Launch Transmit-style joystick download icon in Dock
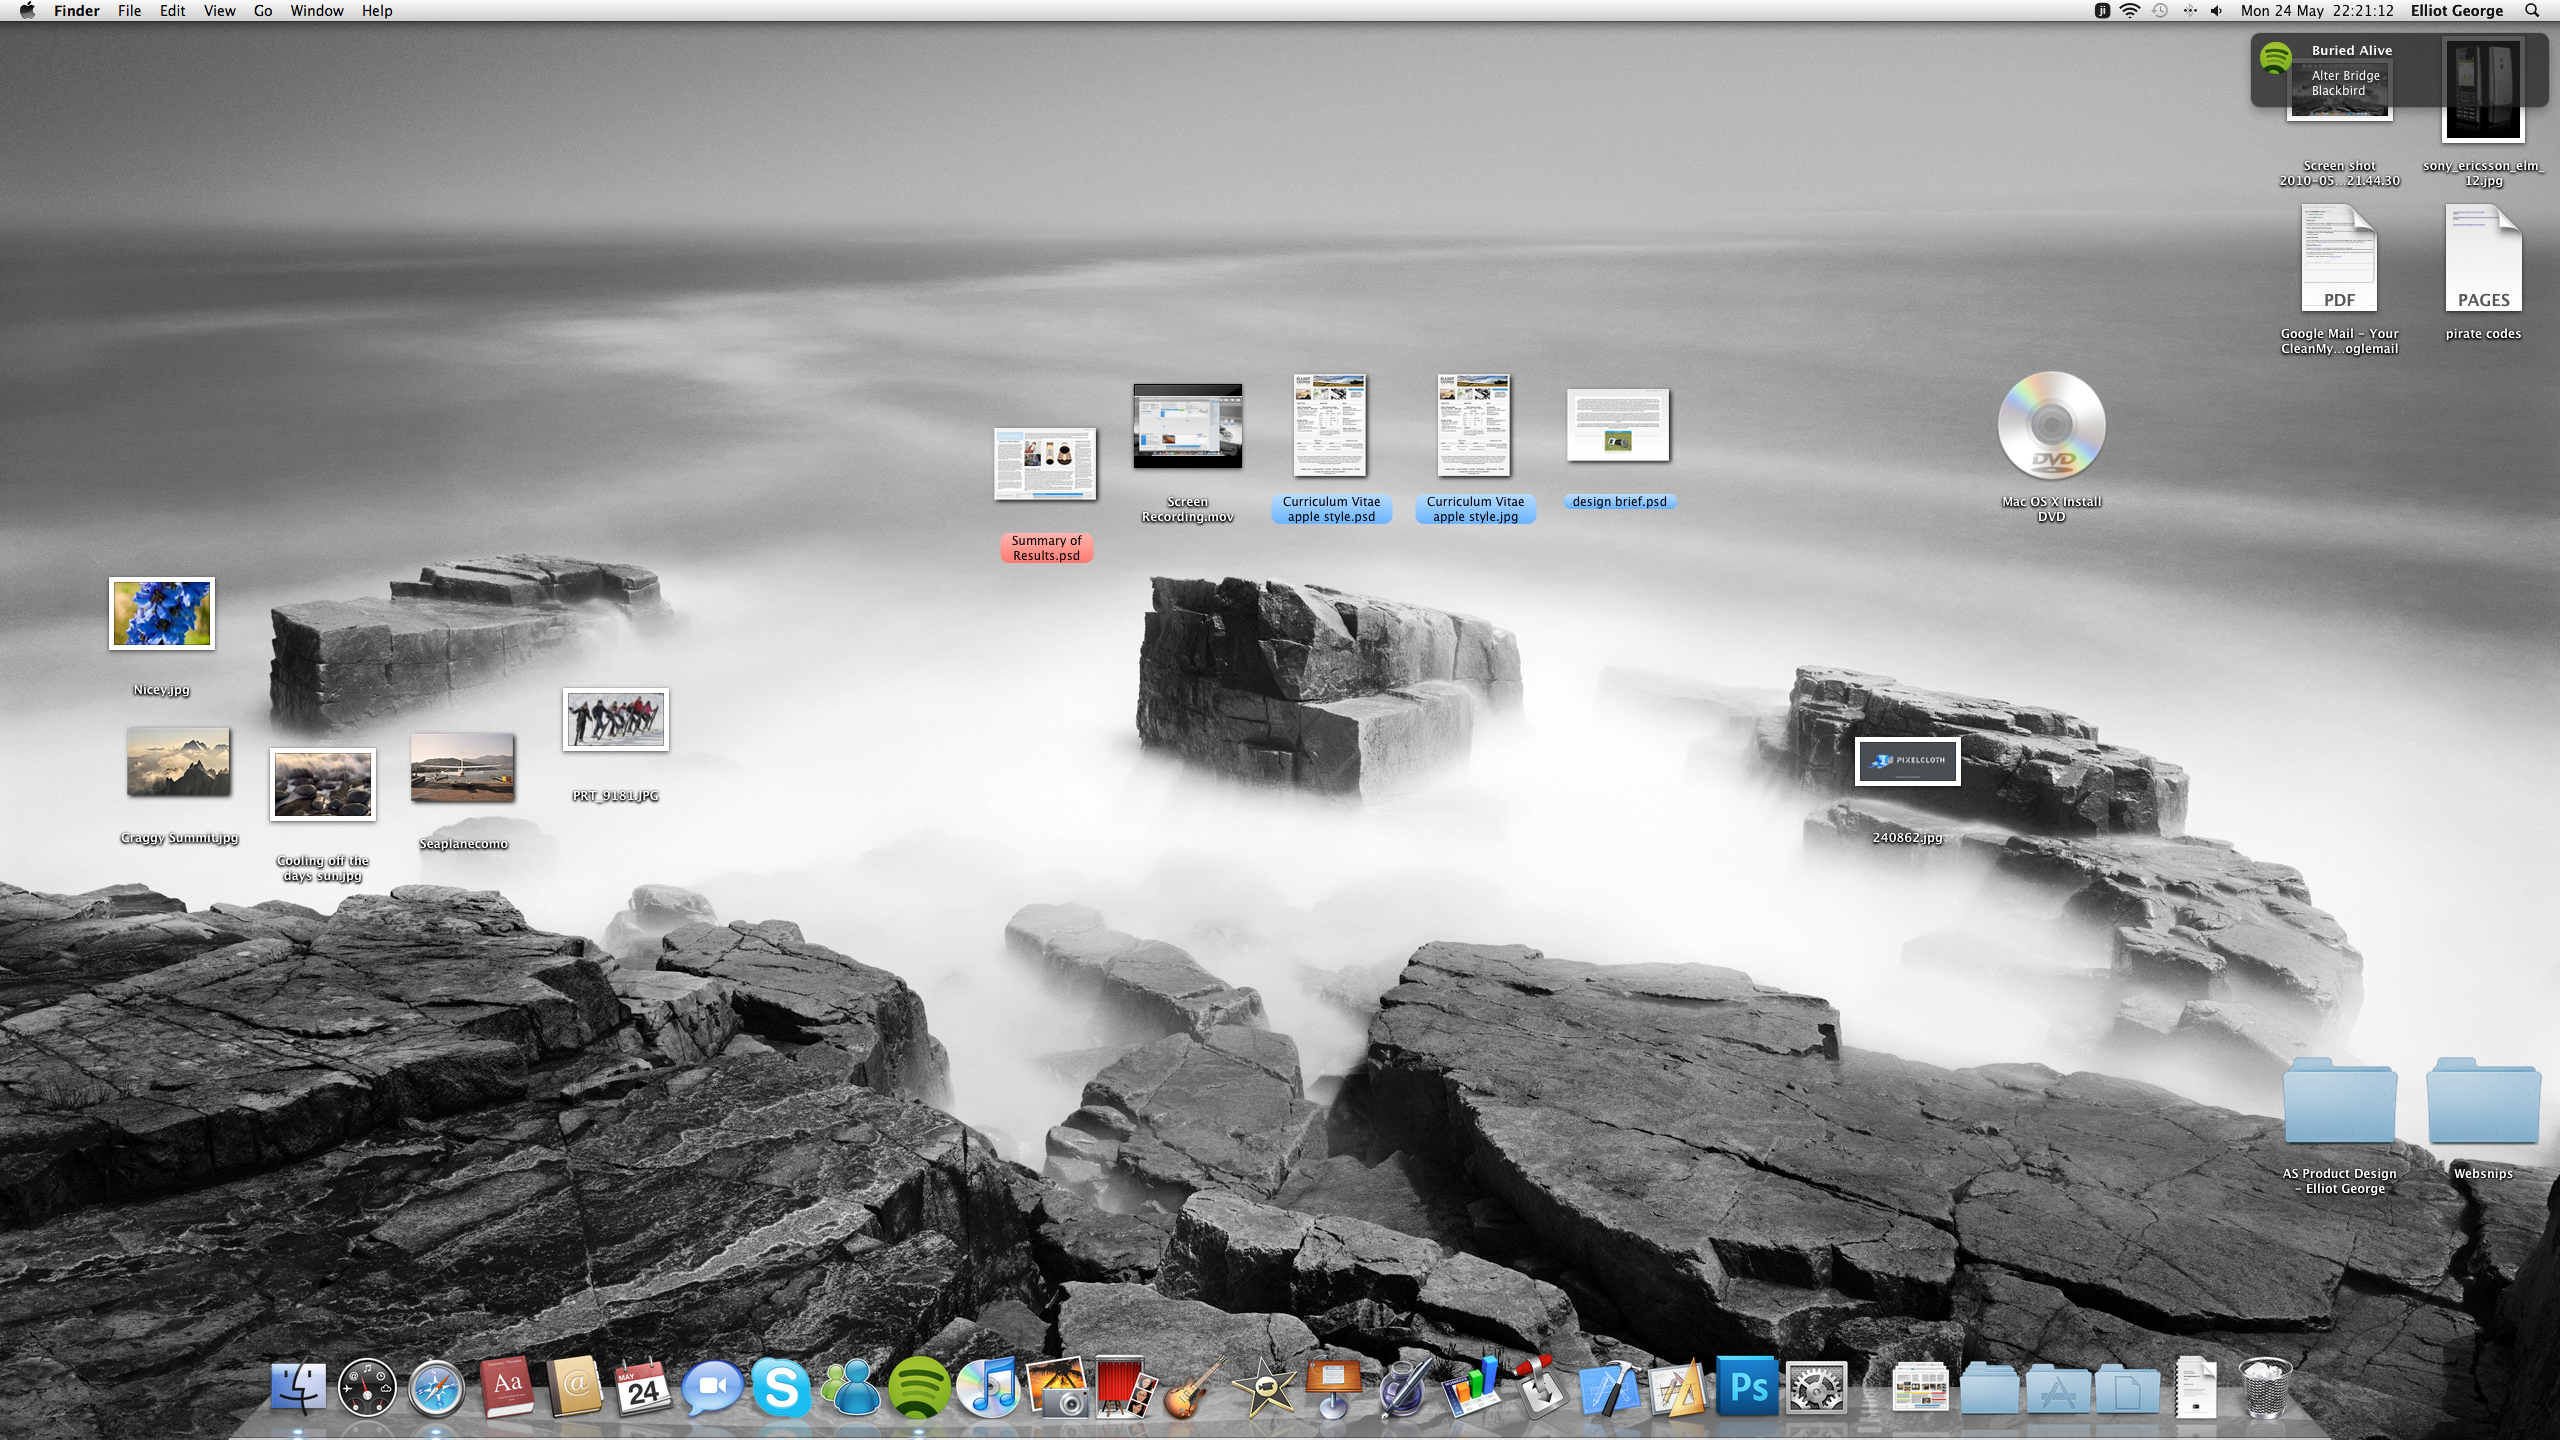The image size is (2560, 1440). coord(1540,1387)
